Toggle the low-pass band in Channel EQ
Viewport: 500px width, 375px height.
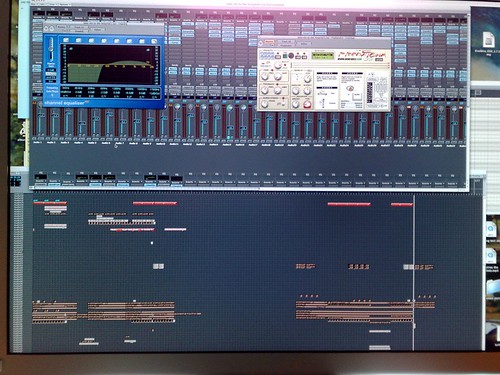(154, 41)
